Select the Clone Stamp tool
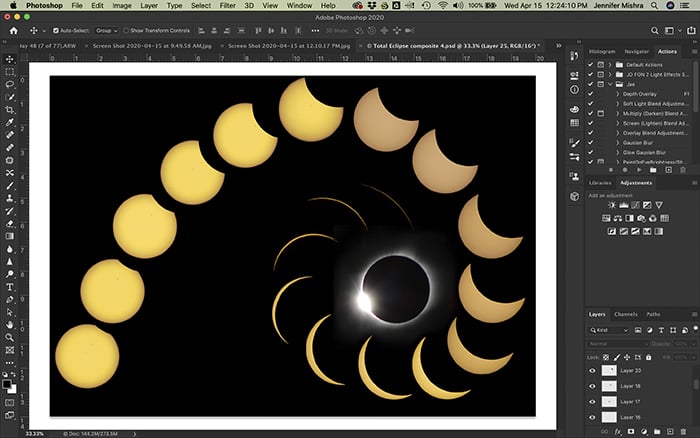Screen dimensions: 700x438 click(9, 198)
